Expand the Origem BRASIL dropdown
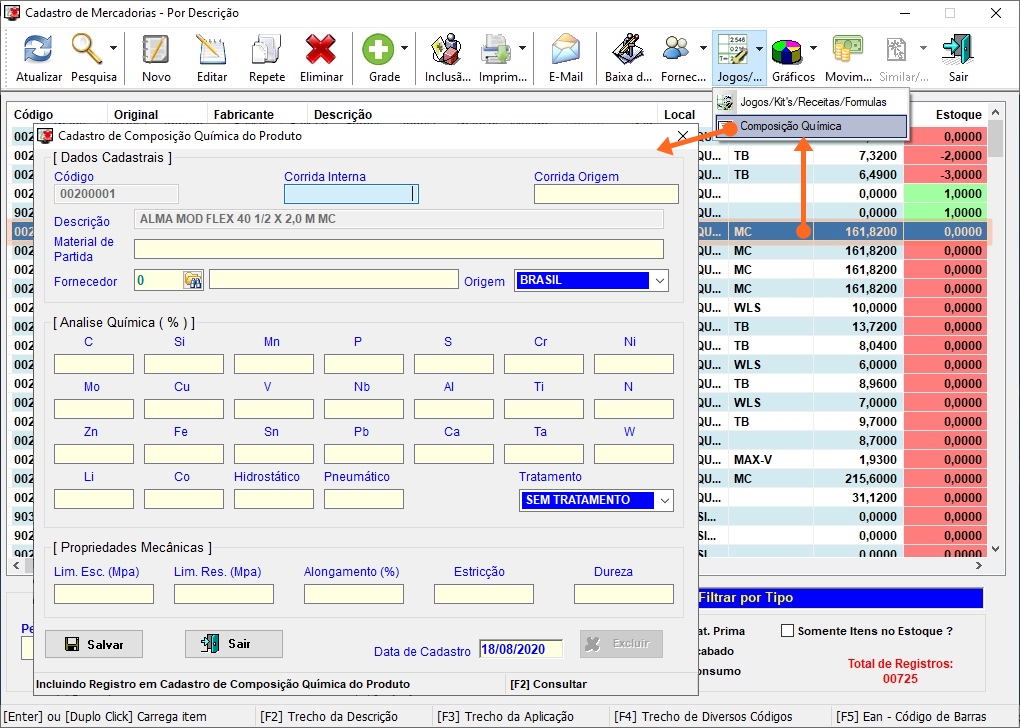This screenshot has width=1020, height=728. point(659,281)
